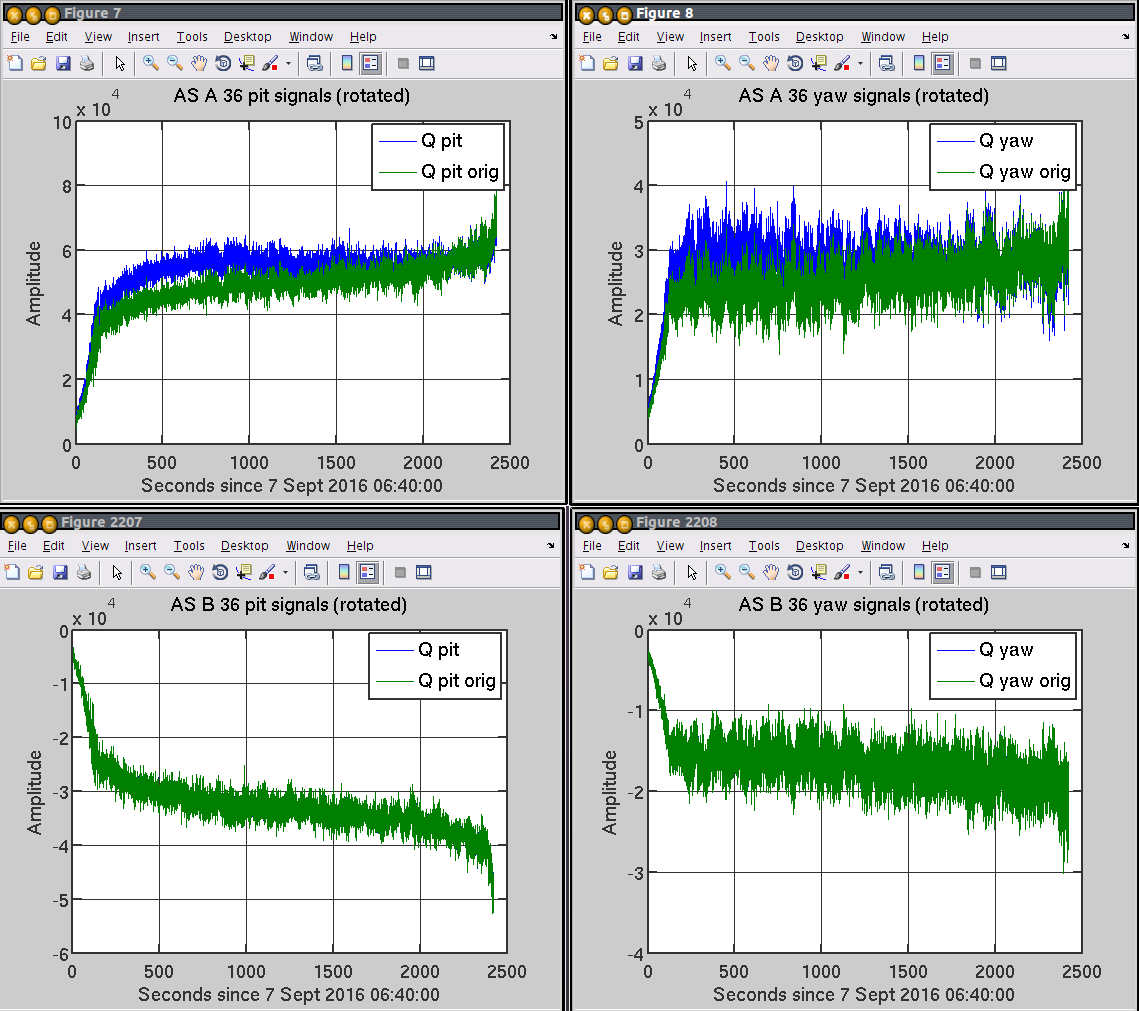This screenshot has width=1139, height=1011.
Task: Open File menu in Figure 7
Action: [20, 36]
